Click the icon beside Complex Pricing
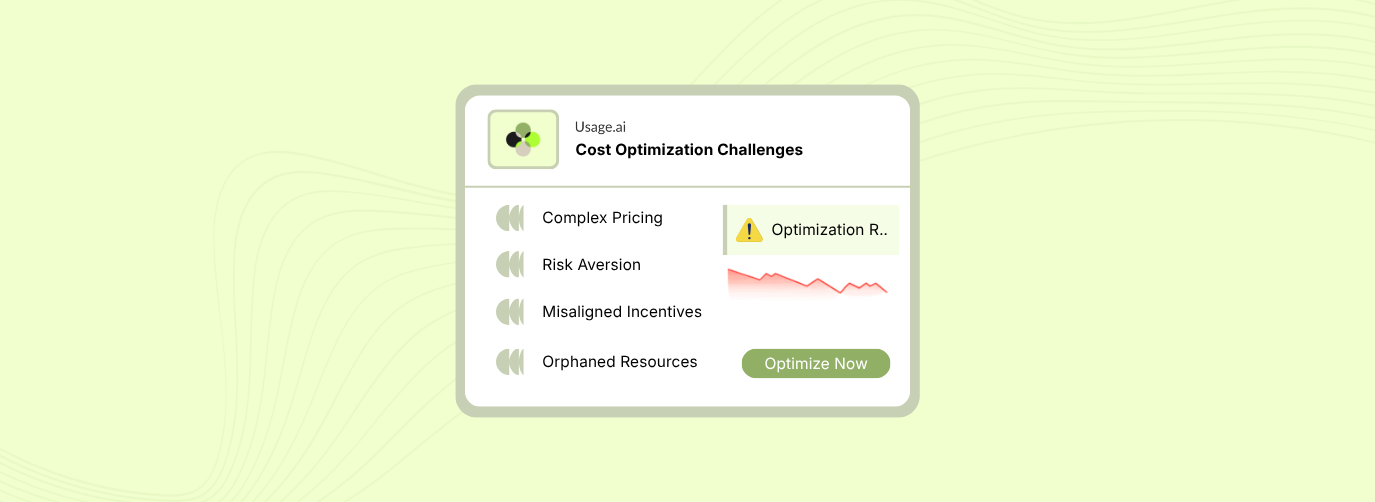Viewport: 1375px width, 502px height. [510, 218]
